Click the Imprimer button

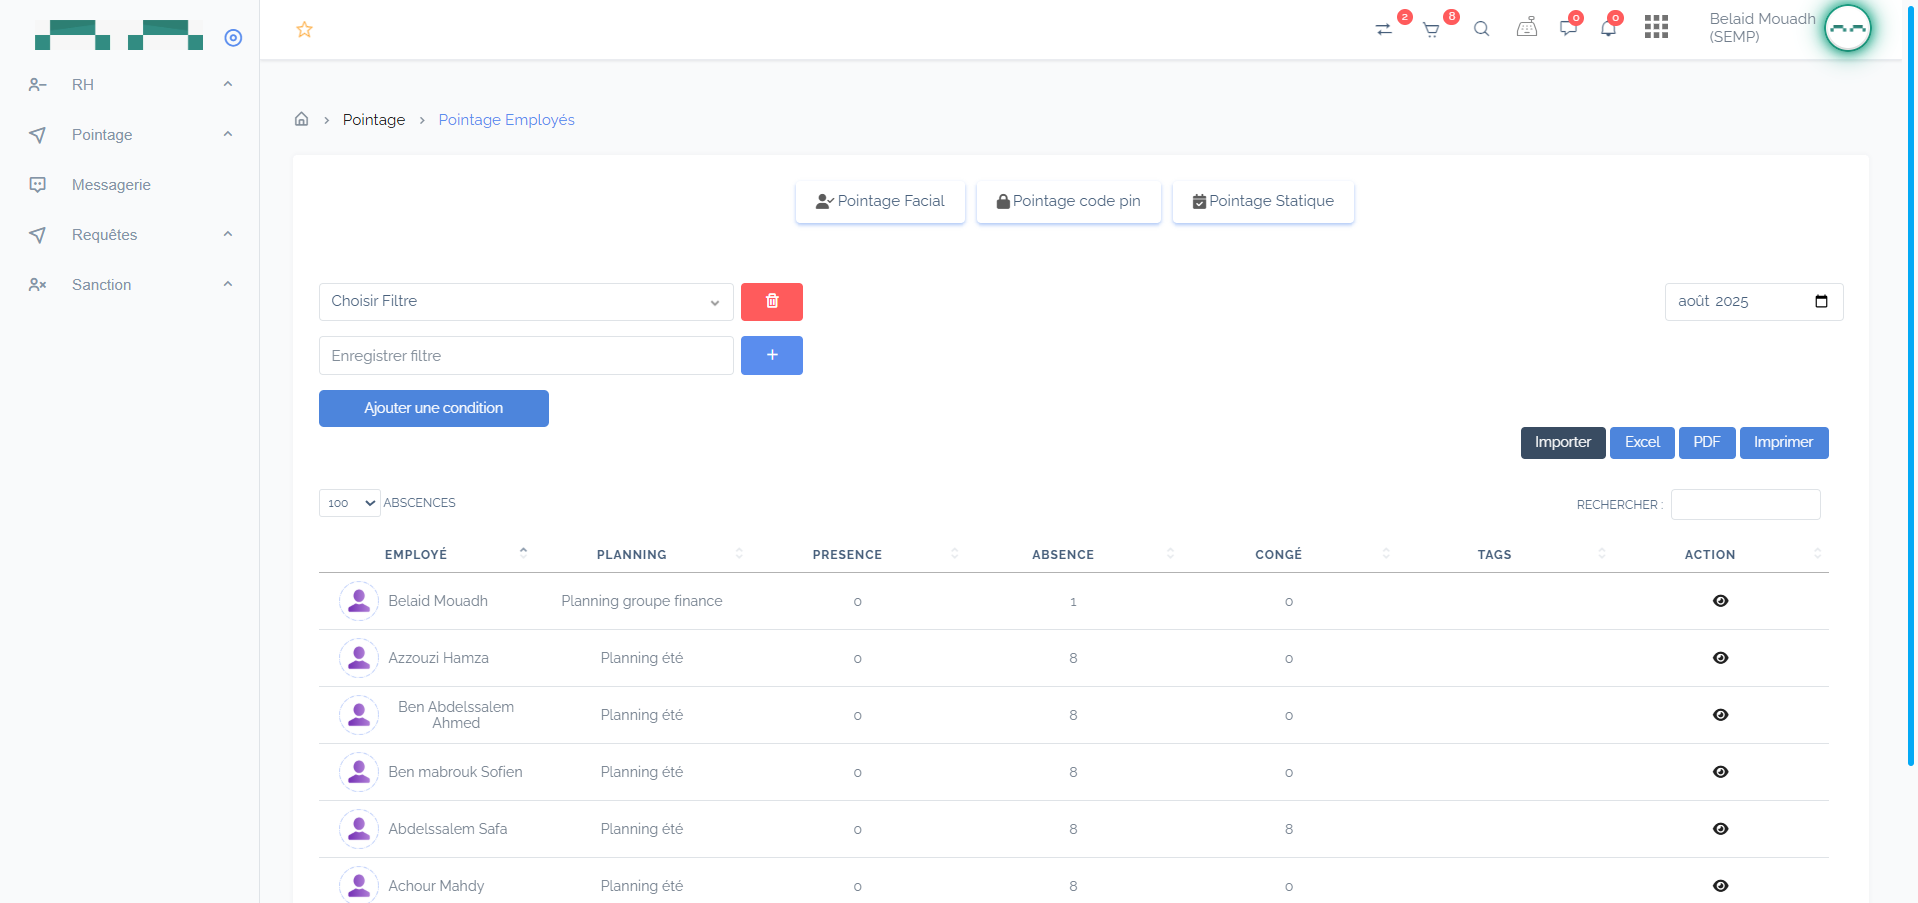click(1784, 442)
